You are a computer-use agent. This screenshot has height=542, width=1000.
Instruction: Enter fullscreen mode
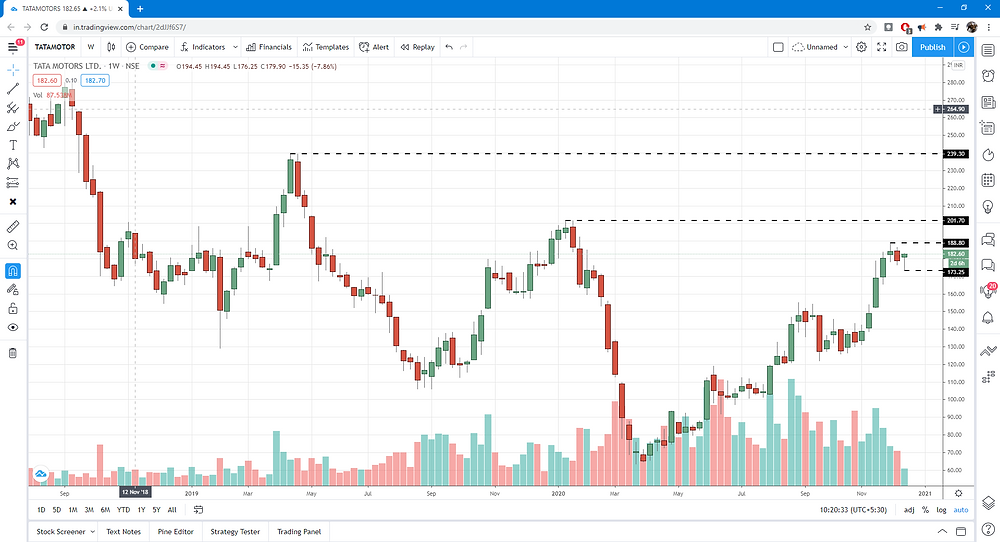pyautogui.click(x=881, y=47)
